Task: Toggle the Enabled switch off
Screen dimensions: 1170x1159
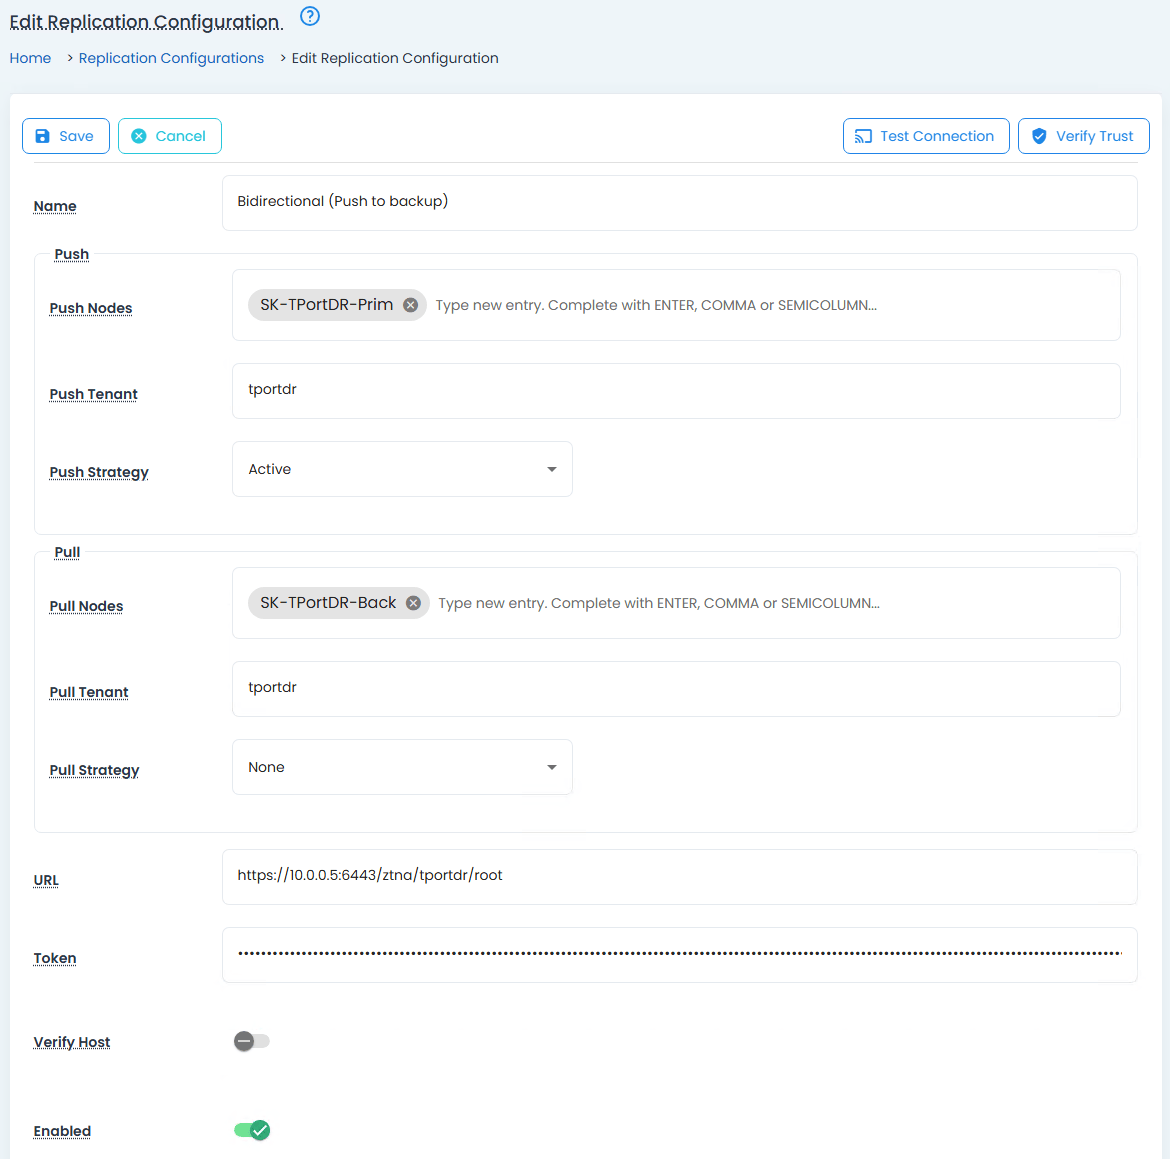Action: tap(251, 1131)
